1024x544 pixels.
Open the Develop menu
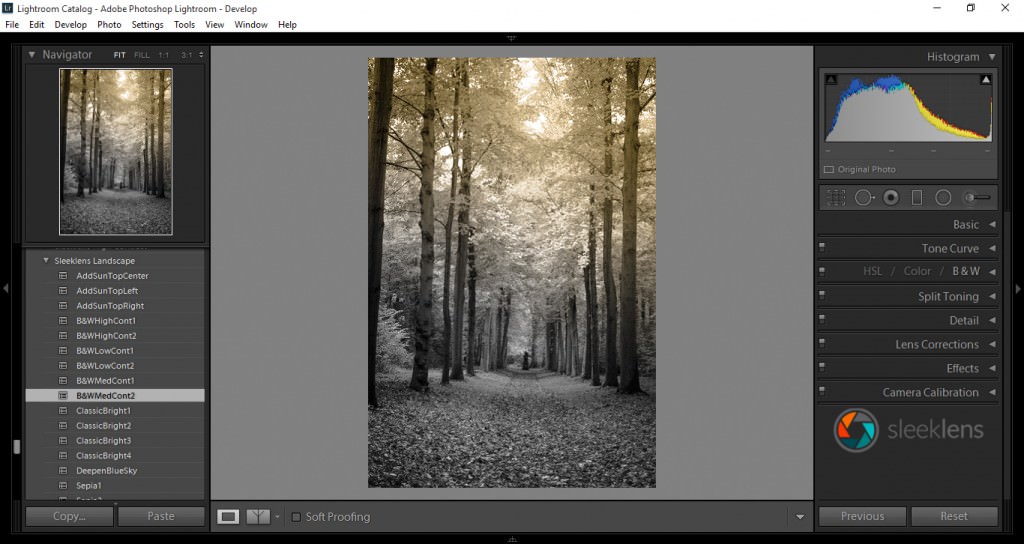pyautogui.click(x=71, y=24)
